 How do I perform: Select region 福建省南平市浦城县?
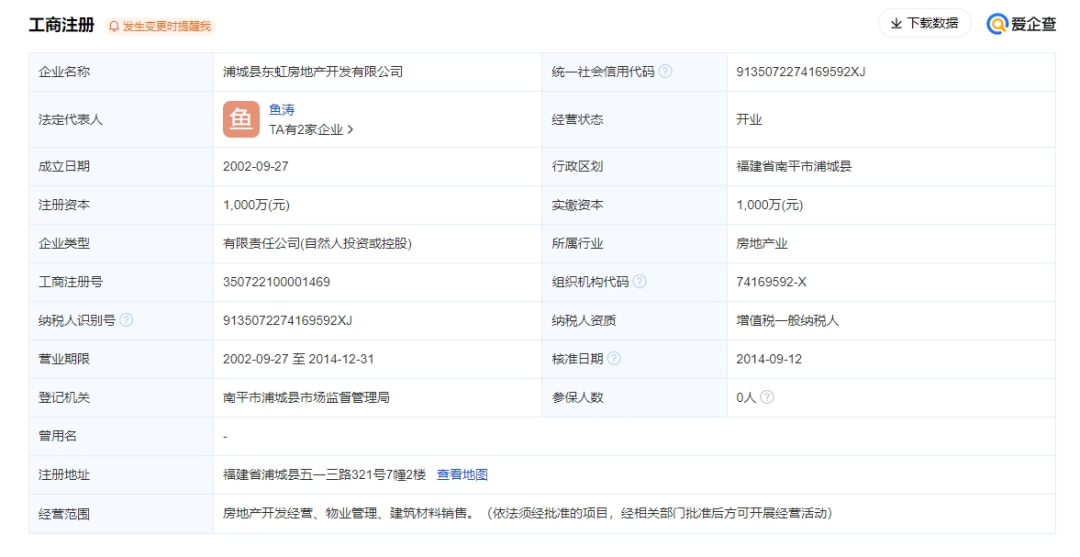point(793,166)
